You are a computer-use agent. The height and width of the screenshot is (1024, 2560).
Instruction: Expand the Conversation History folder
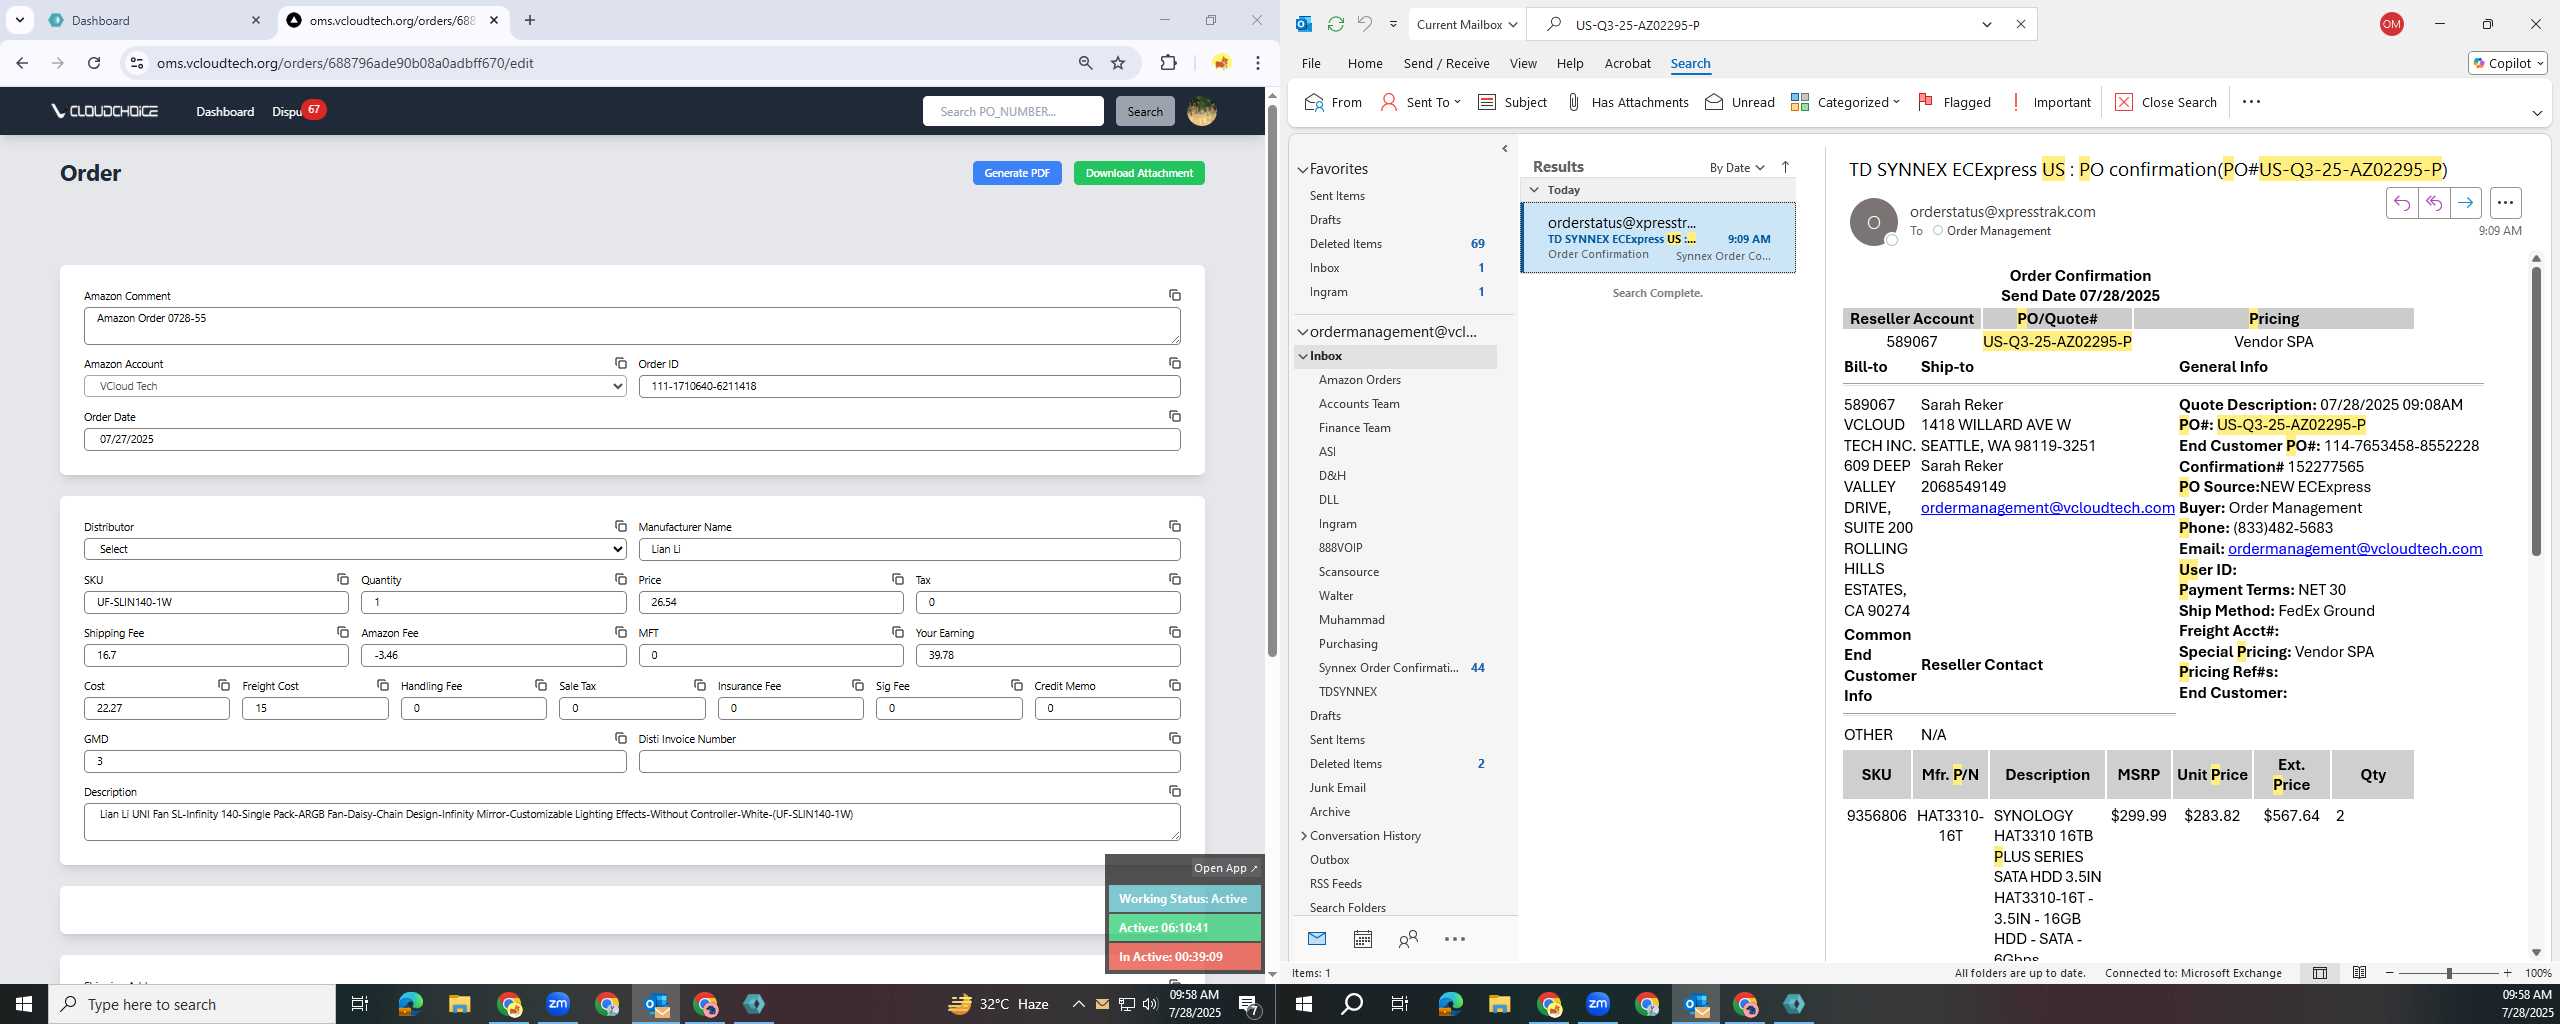click(1303, 836)
